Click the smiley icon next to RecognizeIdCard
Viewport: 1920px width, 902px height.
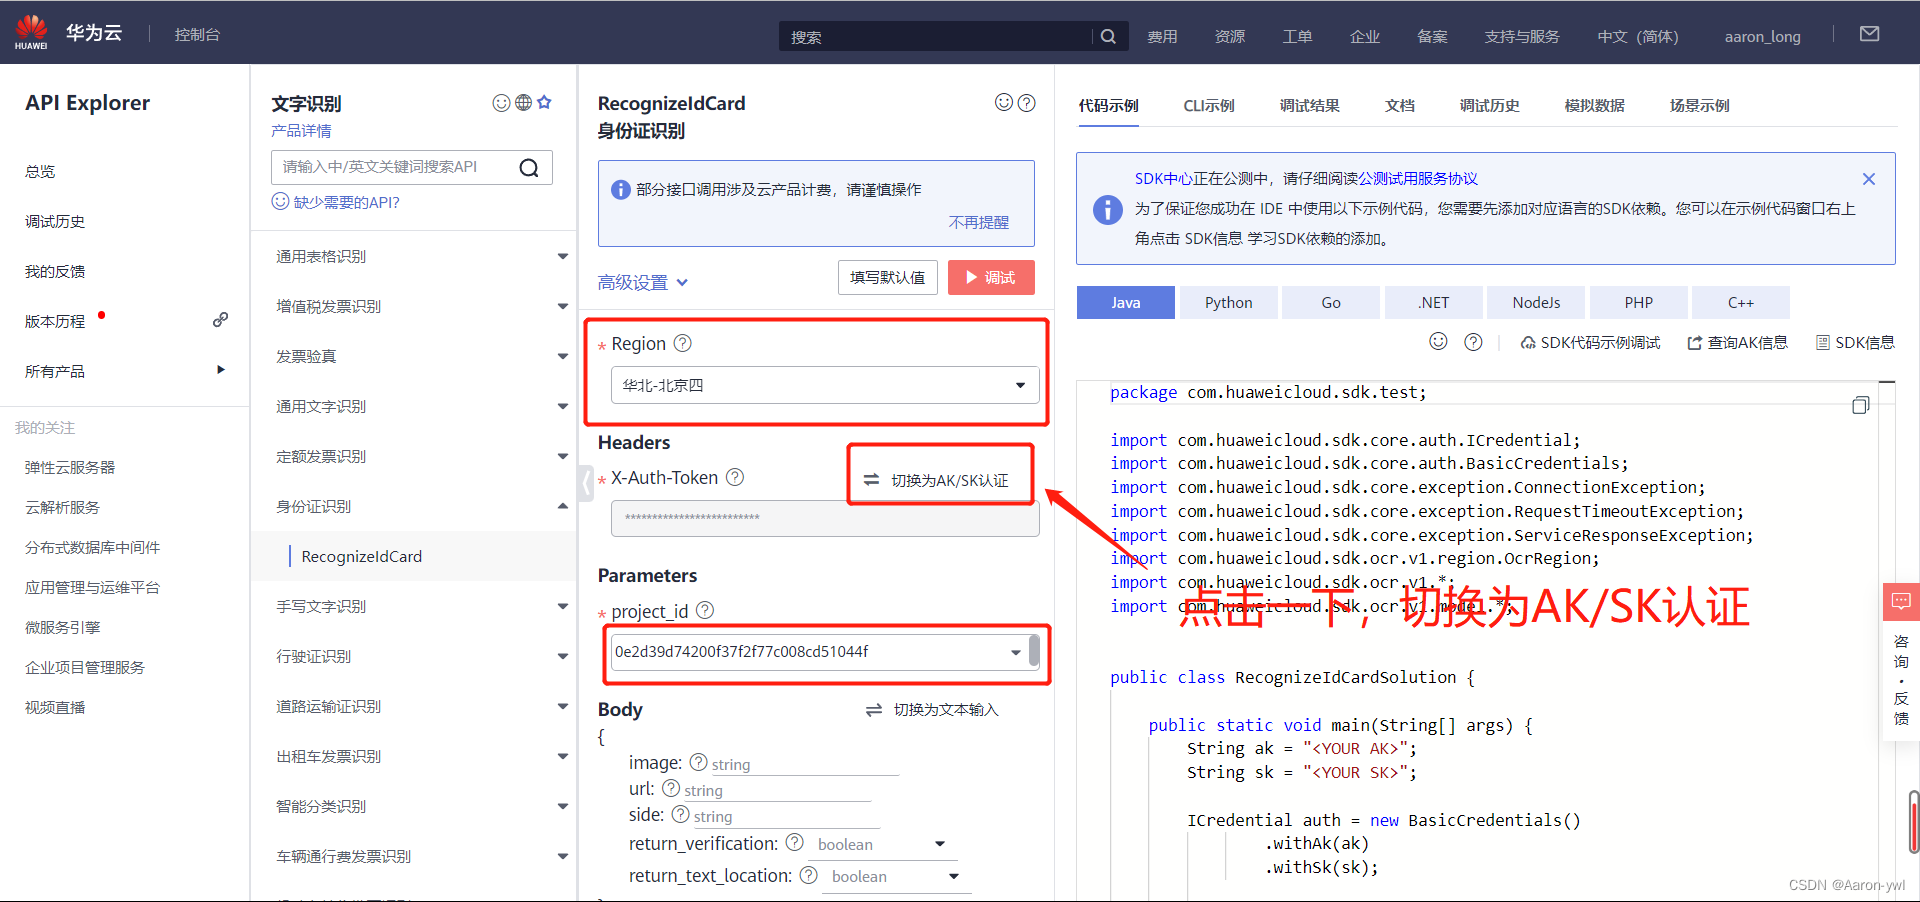coord(1004,102)
